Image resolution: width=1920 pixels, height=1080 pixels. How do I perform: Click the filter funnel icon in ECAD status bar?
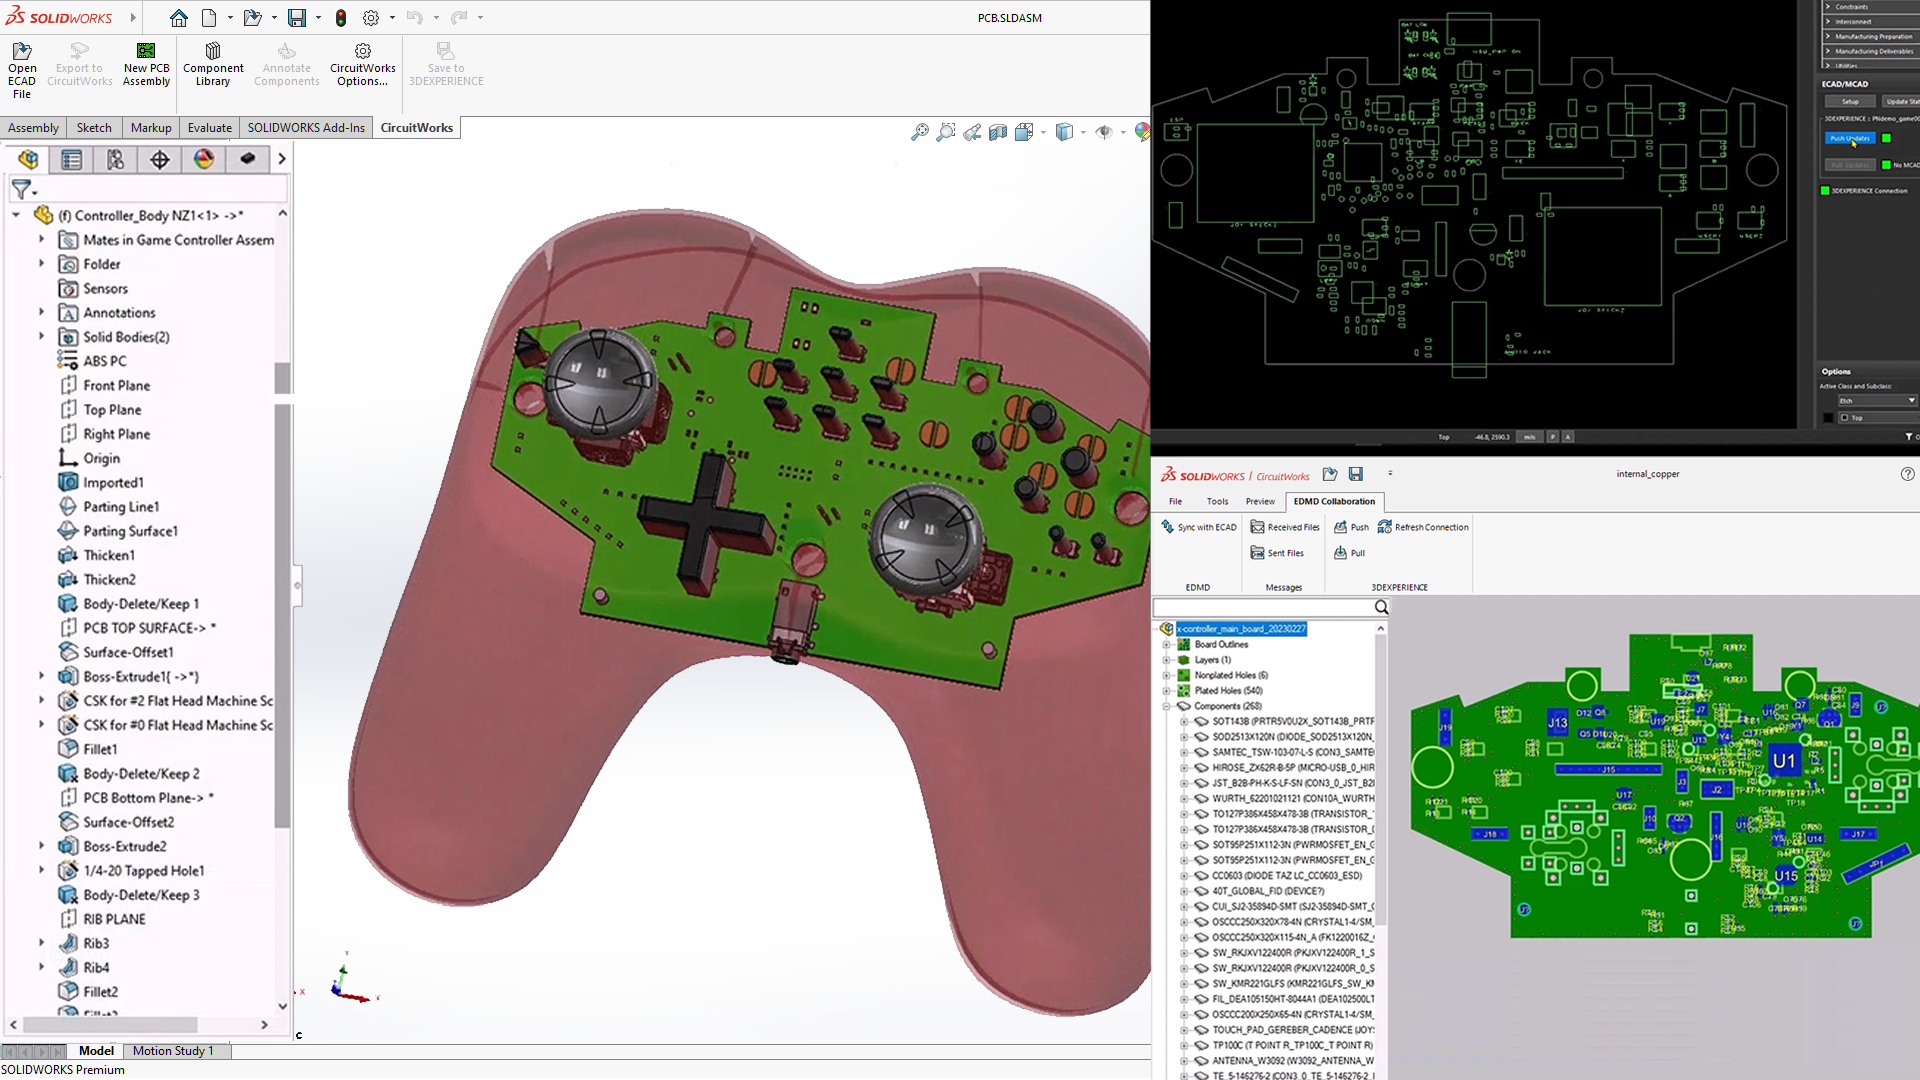tap(1909, 437)
